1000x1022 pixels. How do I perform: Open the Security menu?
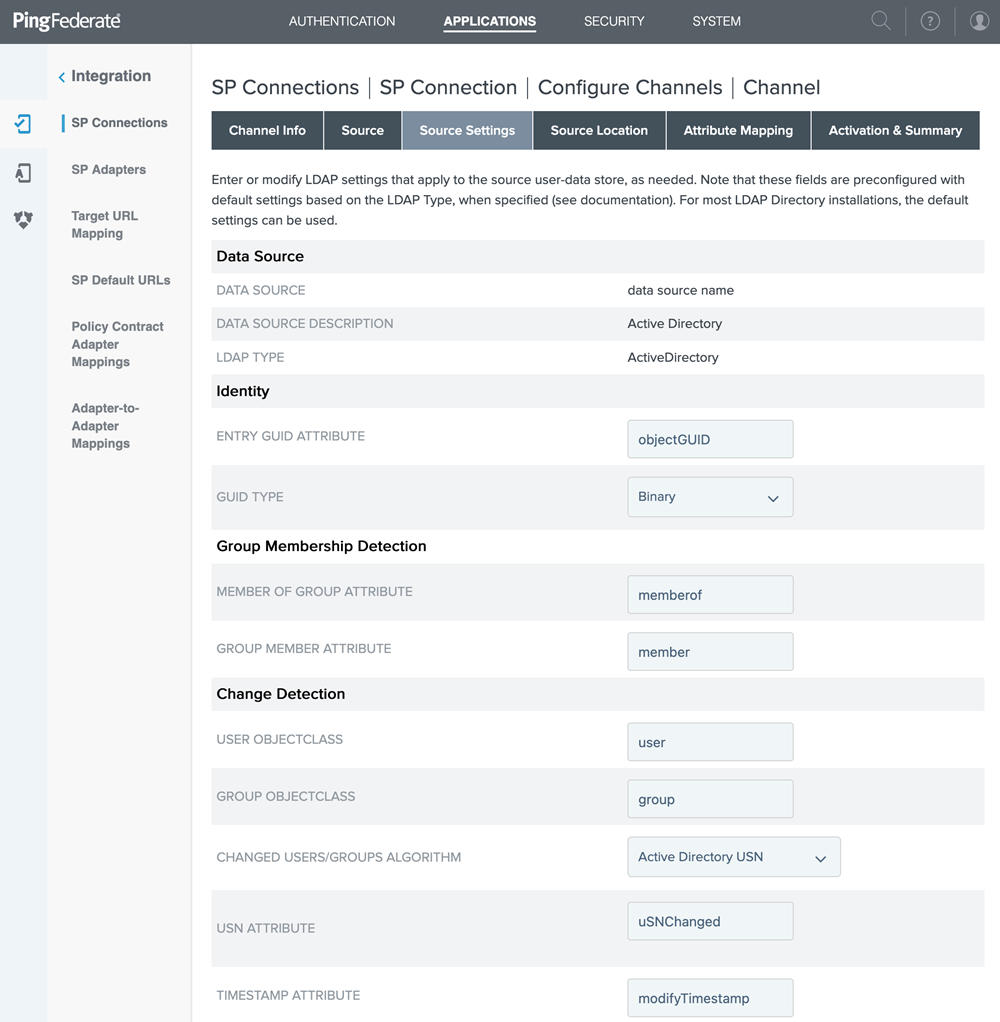pos(614,21)
